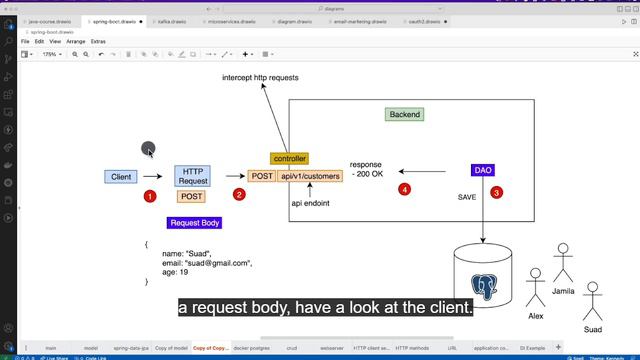Switch to java-course.drawio tab

tap(49, 22)
